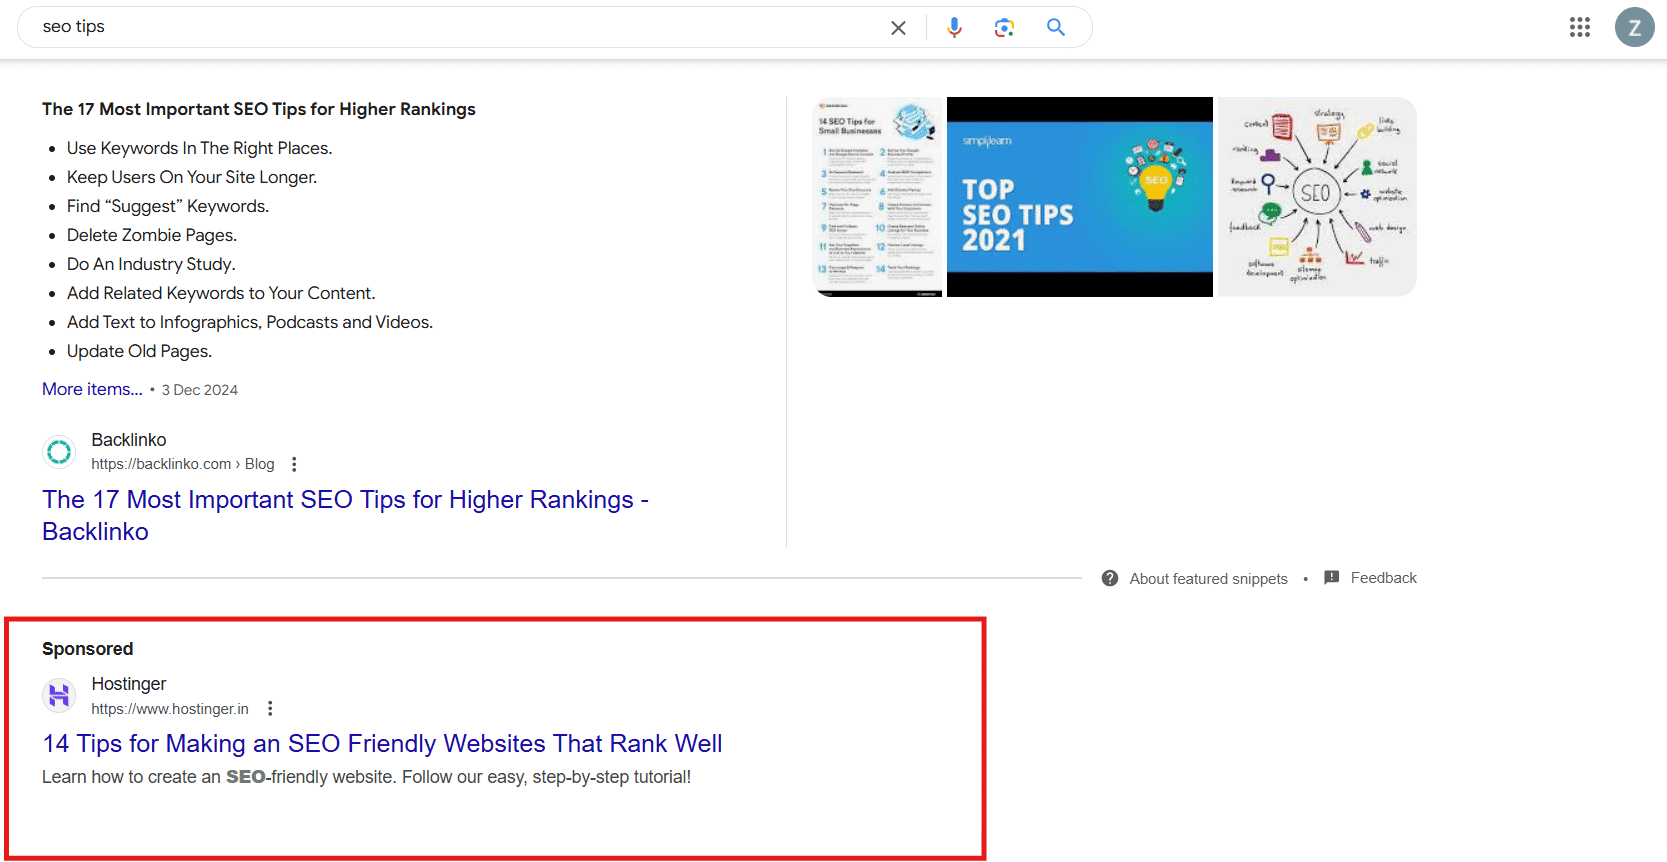Open Hostinger ad three-dot menu
This screenshot has width=1667, height=862.
click(270, 709)
